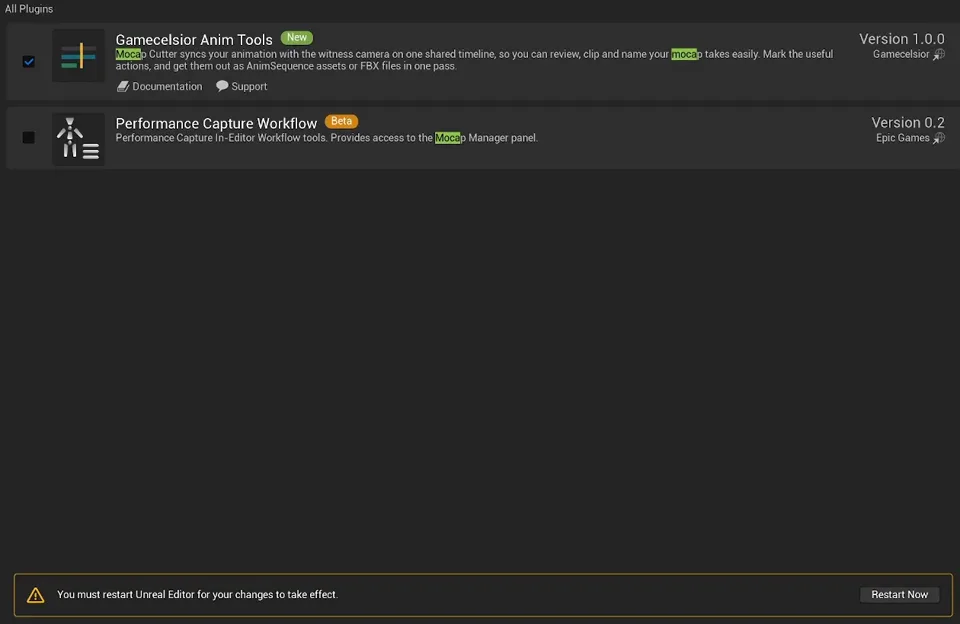Click the orange Beta badge
Viewport: 960px width, 624px height.
(341, 121)
